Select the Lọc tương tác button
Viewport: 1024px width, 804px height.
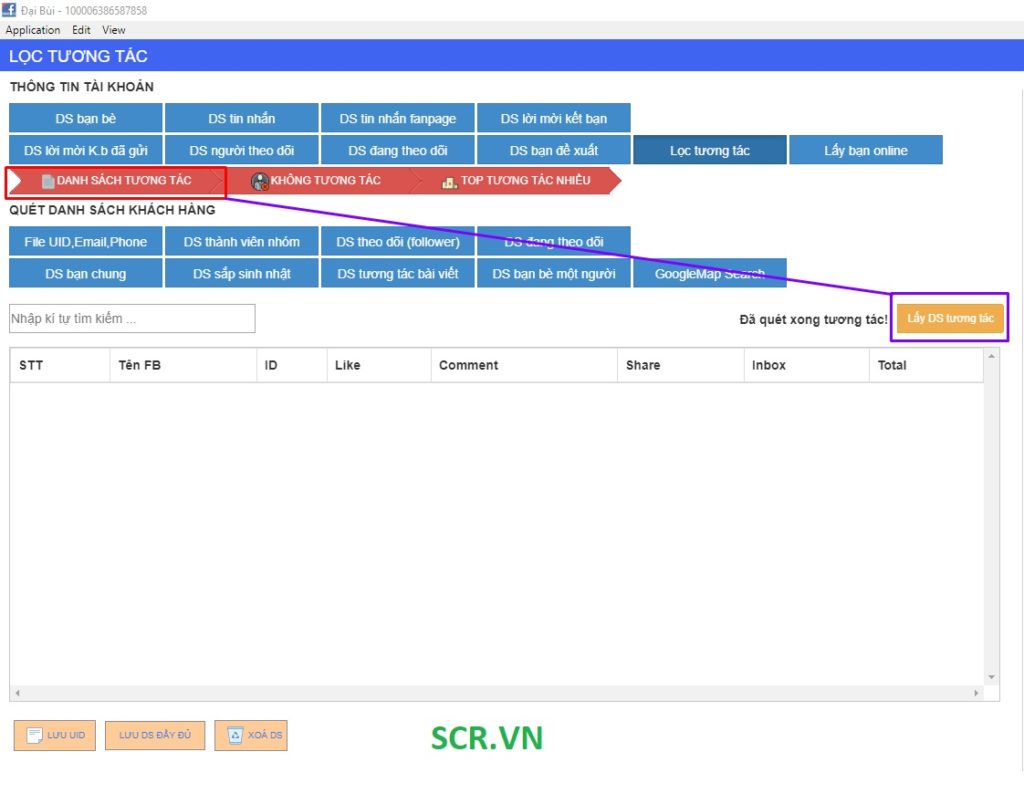(x=709, y=151)
